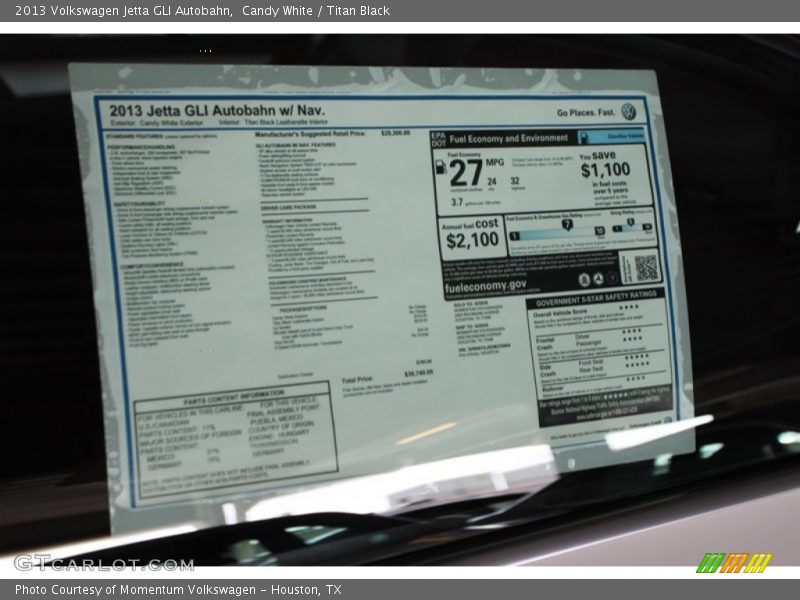
Task: Click the '24' city MPG value
Action: coord(491,181)
